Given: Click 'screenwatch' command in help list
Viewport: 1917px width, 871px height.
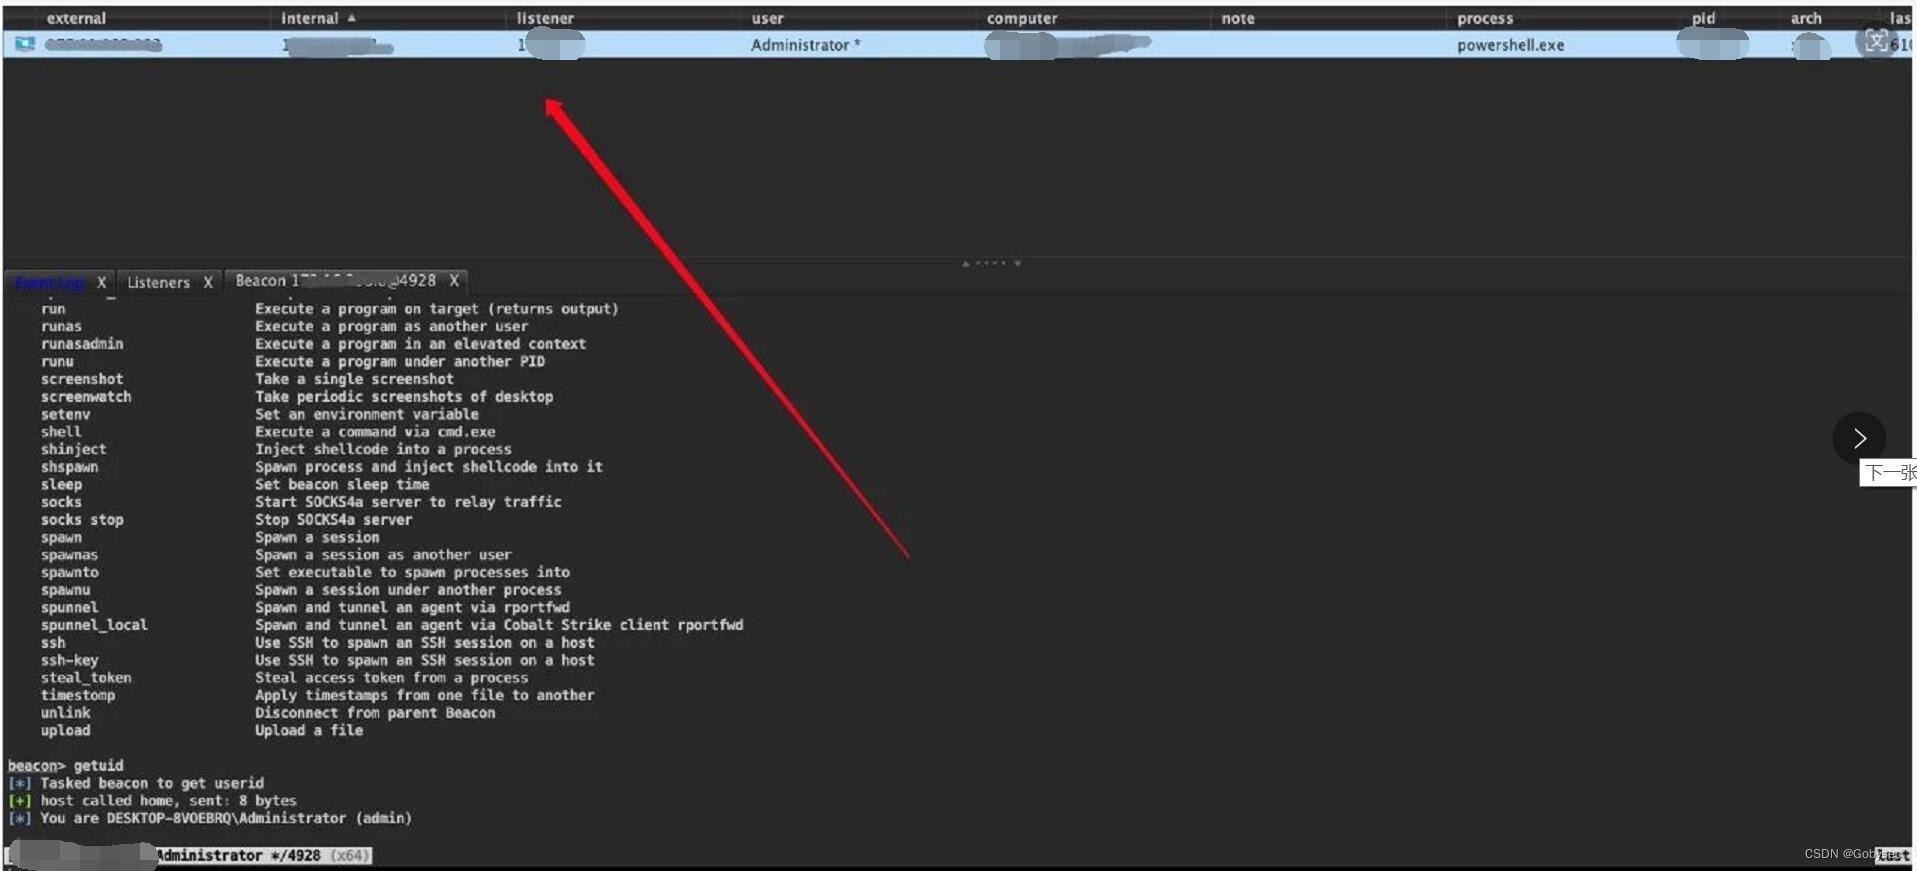Looking at the screenshot, I should [86, 397].
